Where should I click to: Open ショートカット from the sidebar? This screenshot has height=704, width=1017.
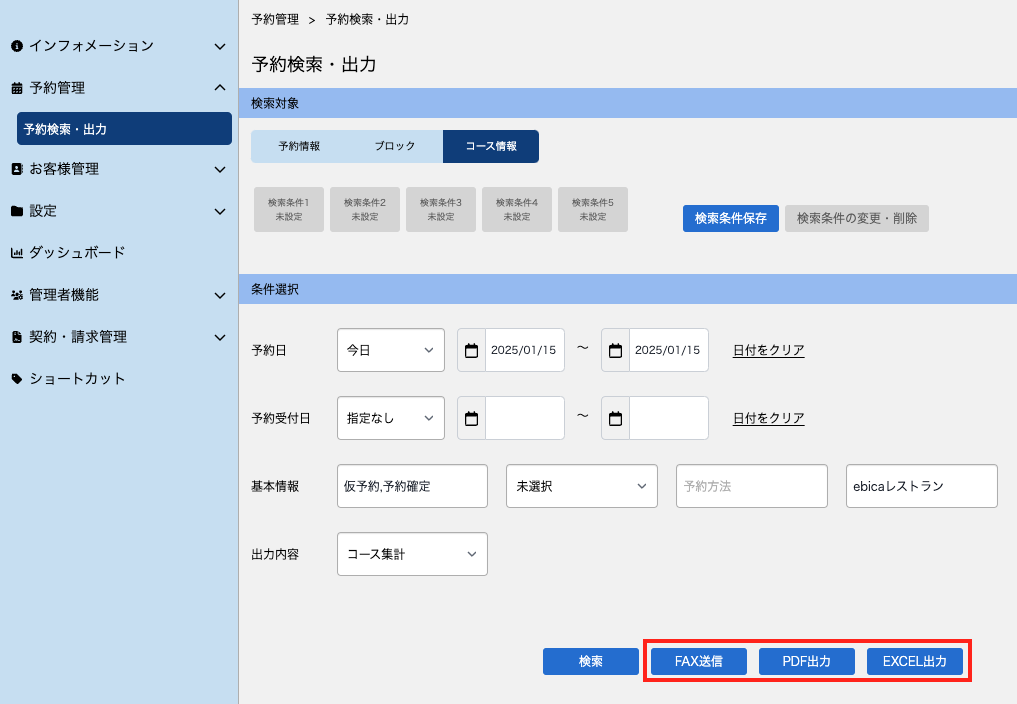77,379
